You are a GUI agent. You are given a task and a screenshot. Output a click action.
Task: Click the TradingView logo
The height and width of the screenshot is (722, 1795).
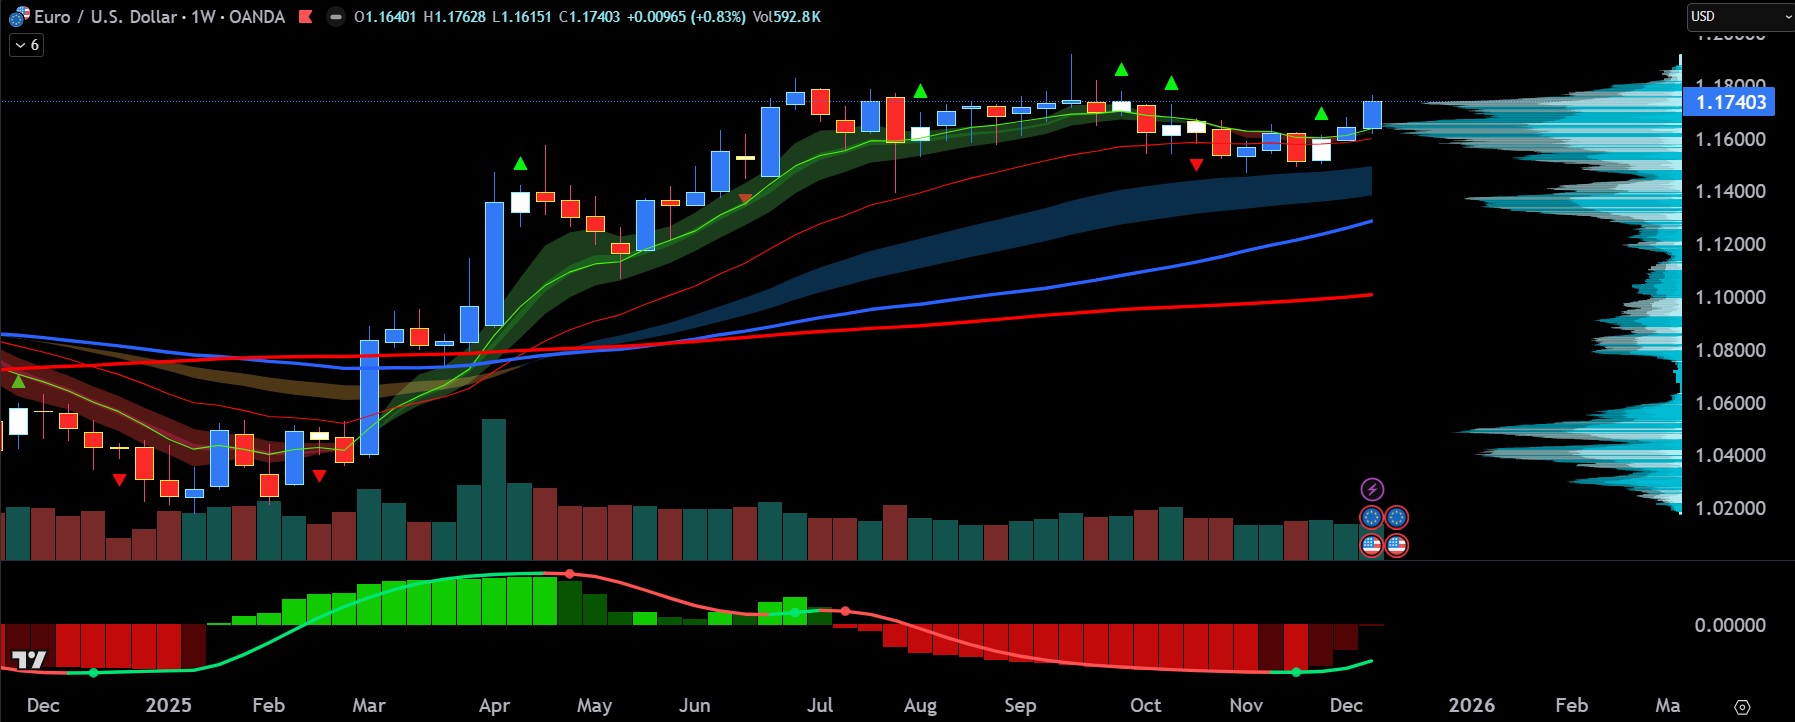(29, 659)
